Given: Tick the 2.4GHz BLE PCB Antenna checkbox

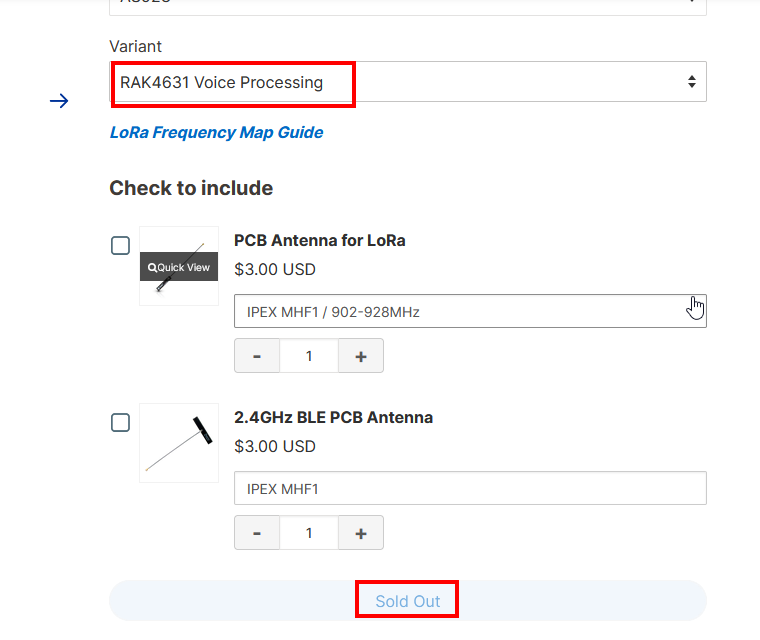Looking at the screenshot, I should [x=120, y=423].
